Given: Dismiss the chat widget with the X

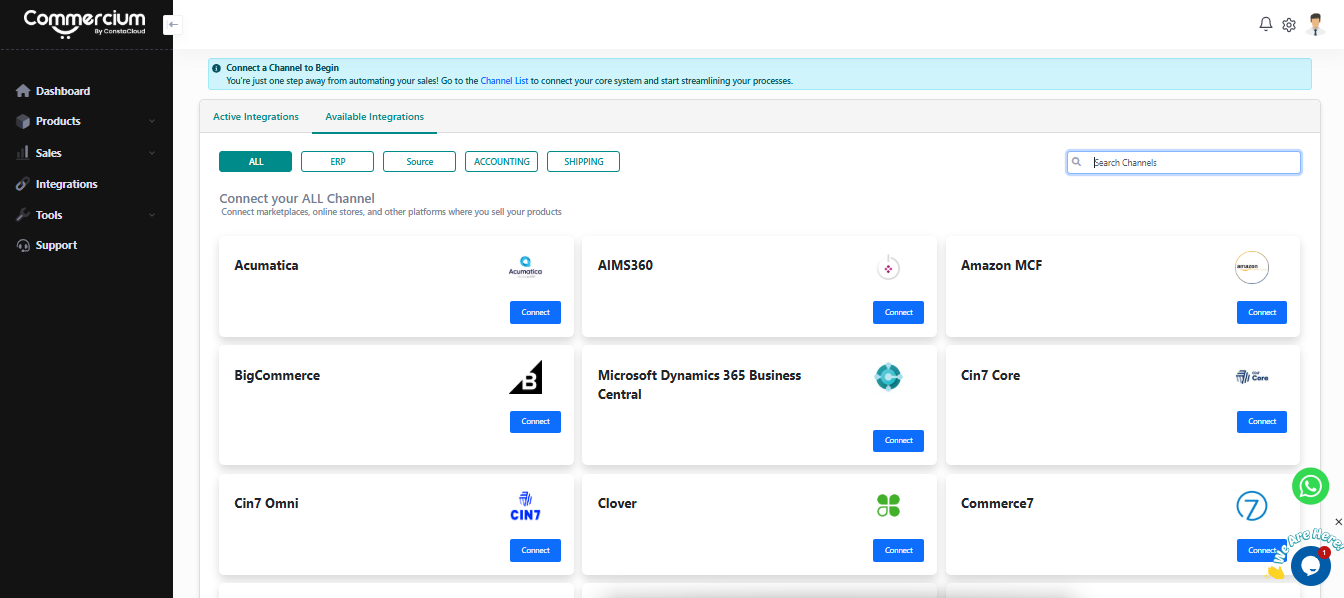Looking at the screenshot, I should tap(1339, 522).
